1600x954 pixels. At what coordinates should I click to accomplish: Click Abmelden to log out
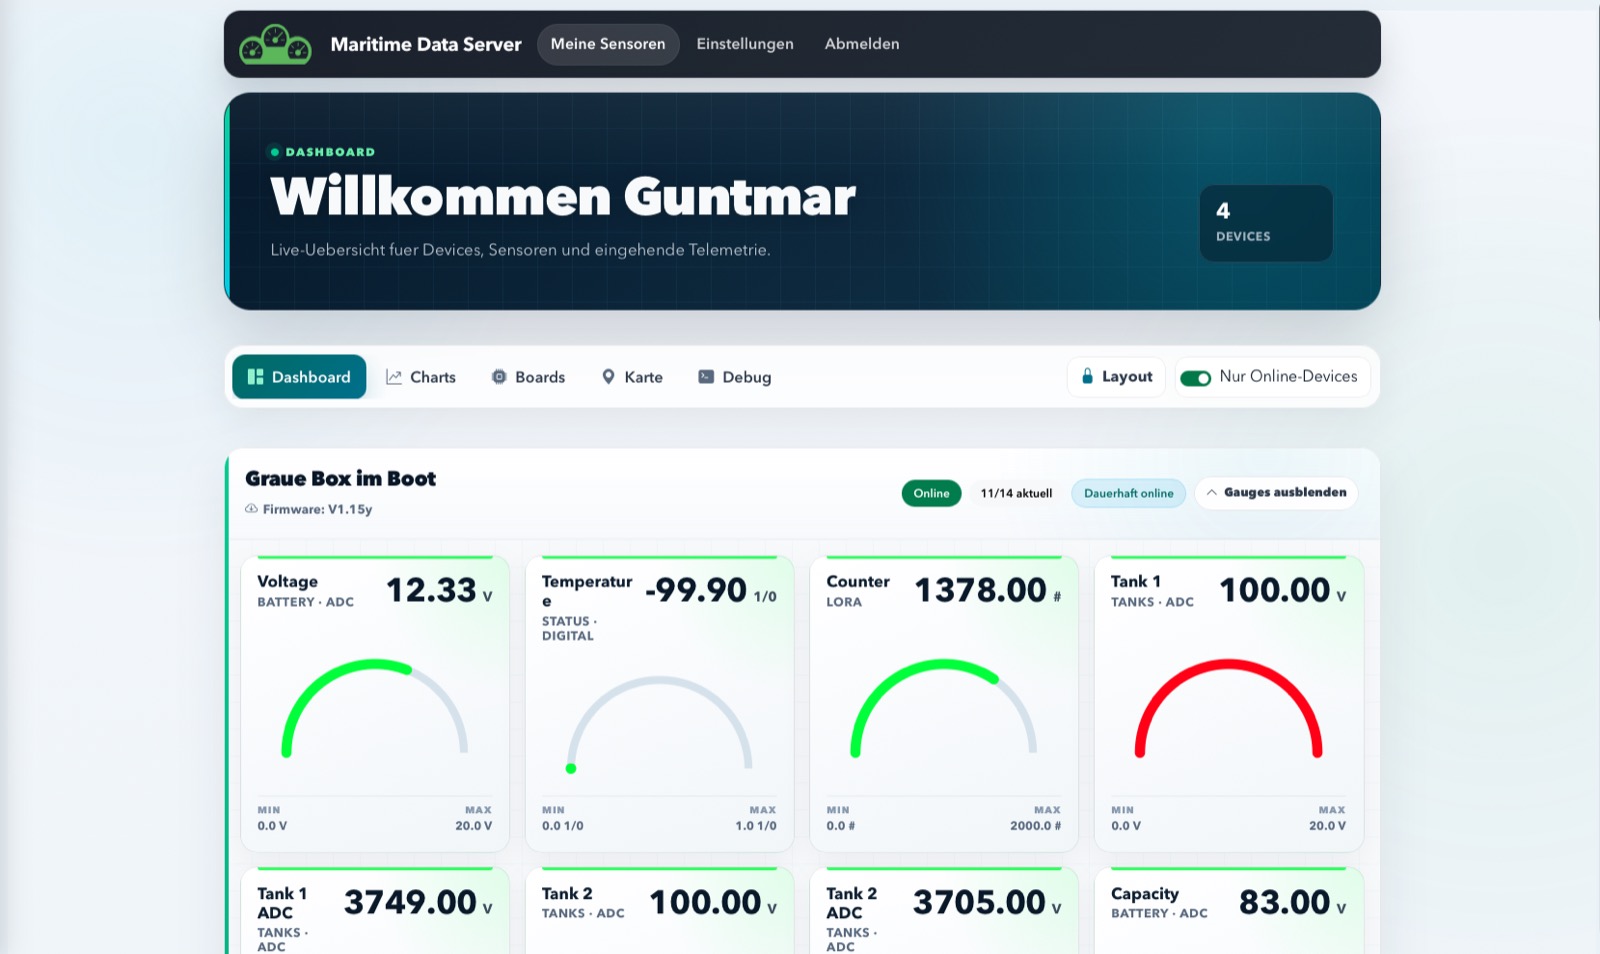pos(862,44)
